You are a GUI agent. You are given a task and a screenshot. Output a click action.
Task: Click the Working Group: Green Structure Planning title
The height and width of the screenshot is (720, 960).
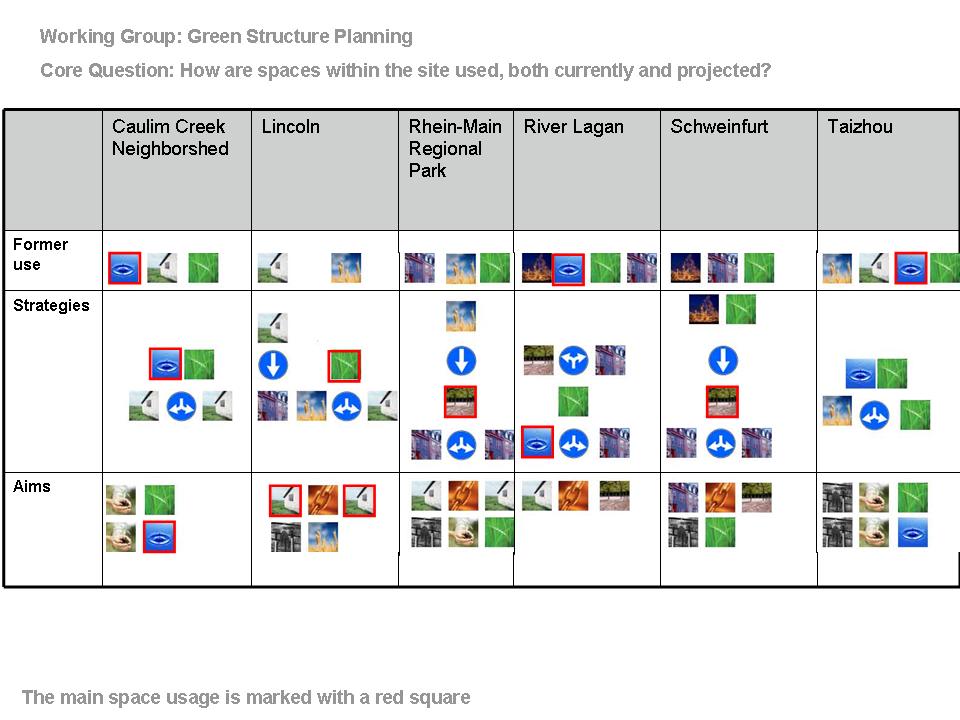click(226, 37)
